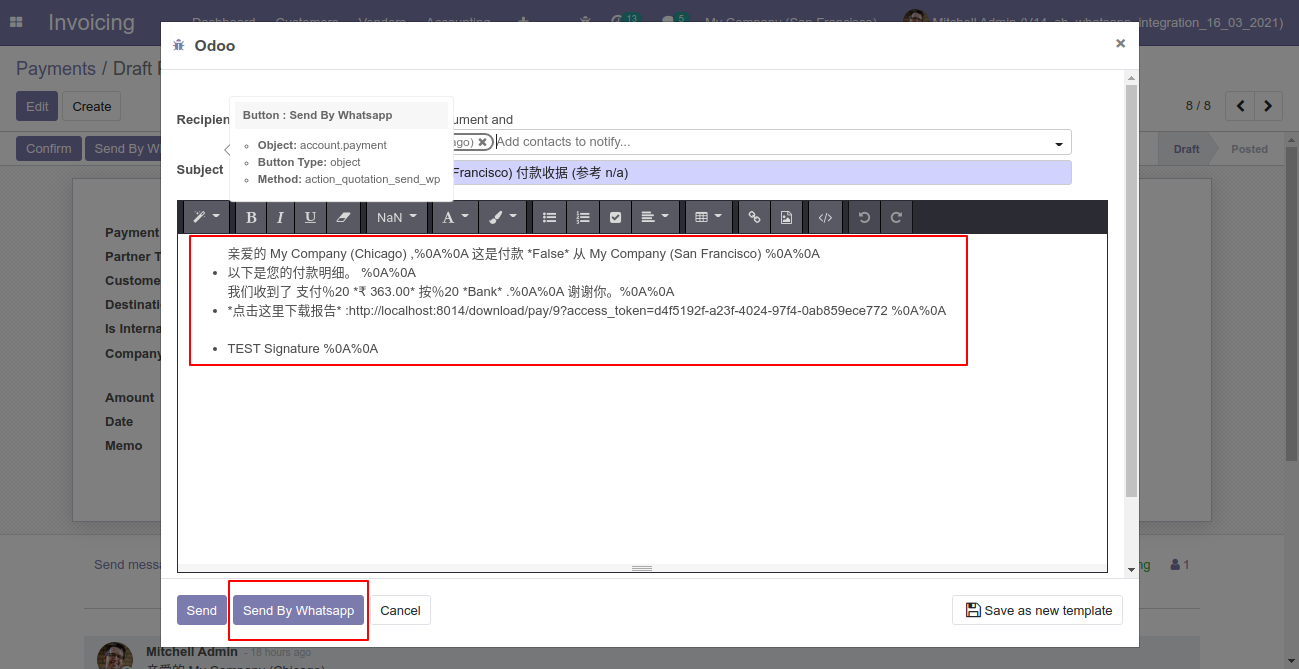Toggle italic formatting in editor
Viewport: 1299px width, 669px height.
pyautogui.click(x=280, y=217)
